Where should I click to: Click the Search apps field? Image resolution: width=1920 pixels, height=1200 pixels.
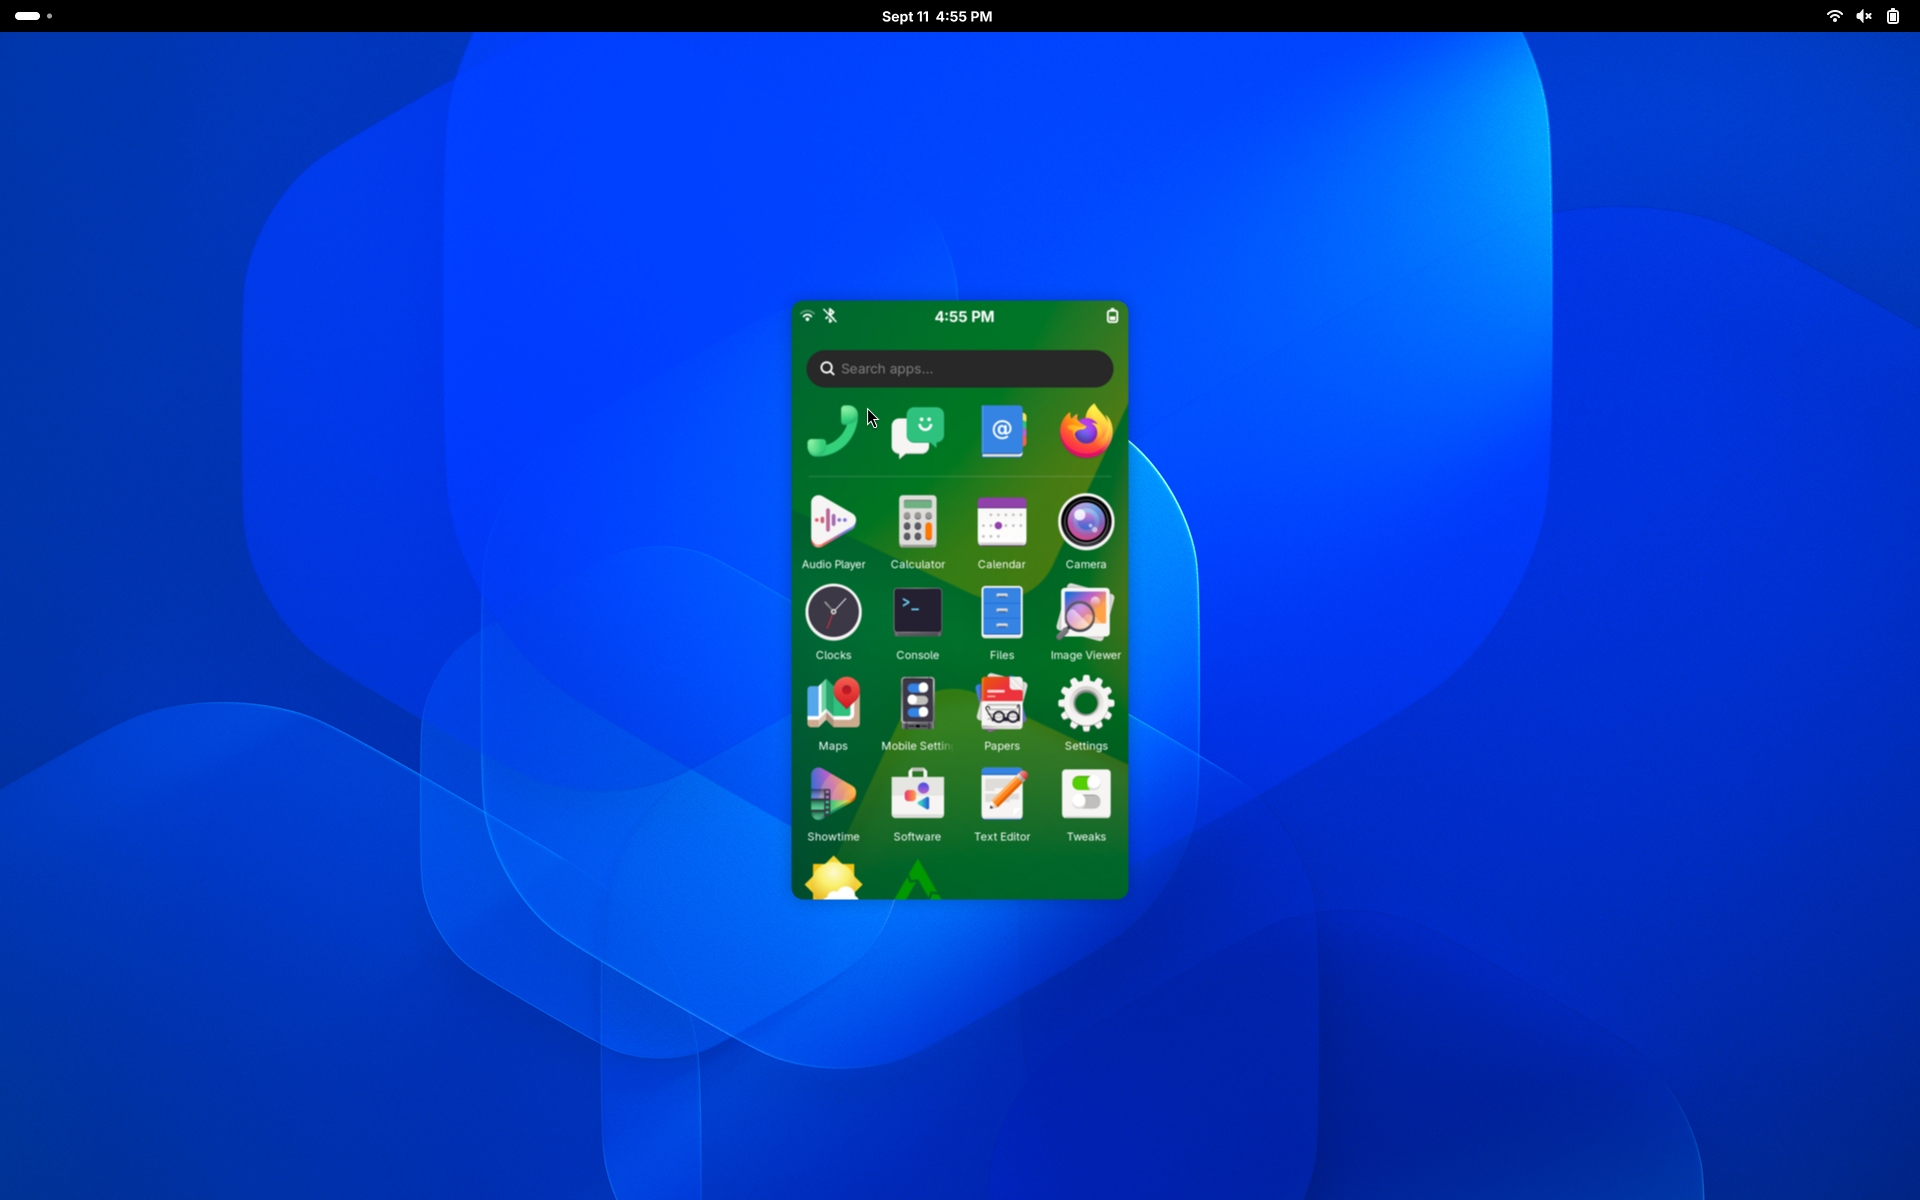(959, 369)
